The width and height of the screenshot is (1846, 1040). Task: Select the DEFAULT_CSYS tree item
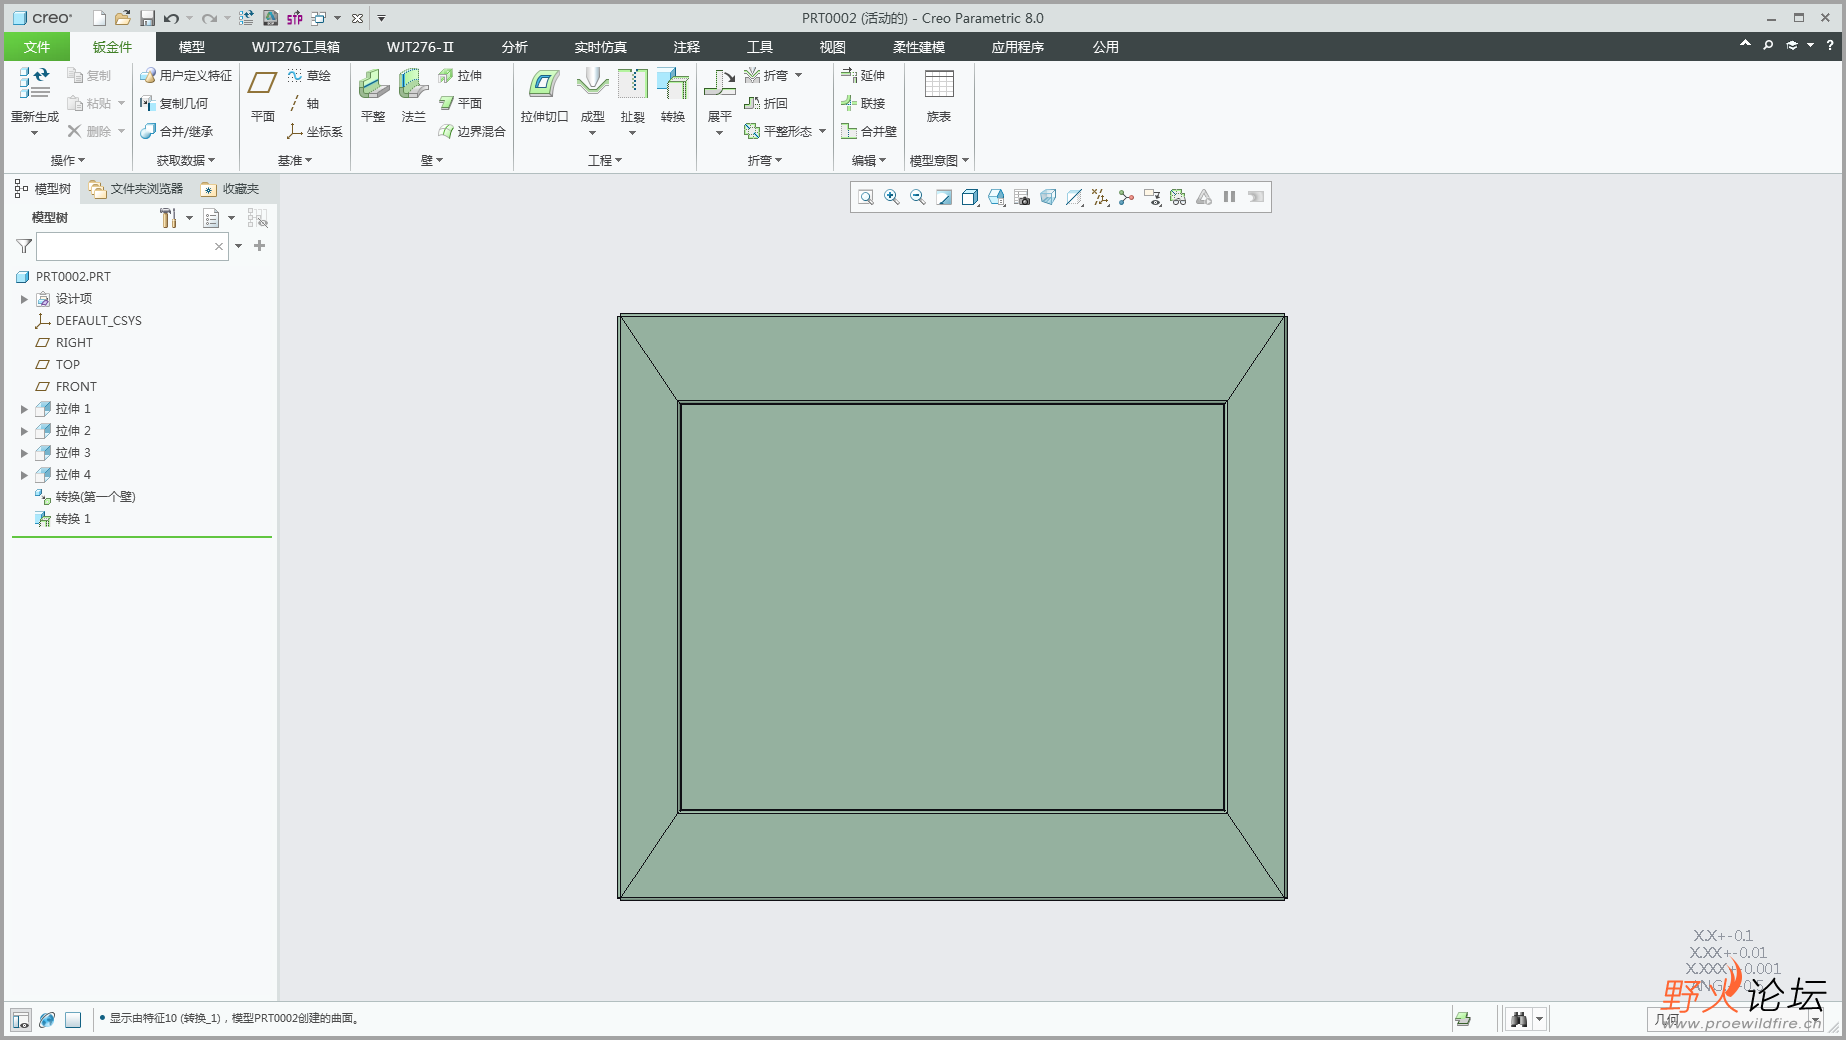(88, 321)
